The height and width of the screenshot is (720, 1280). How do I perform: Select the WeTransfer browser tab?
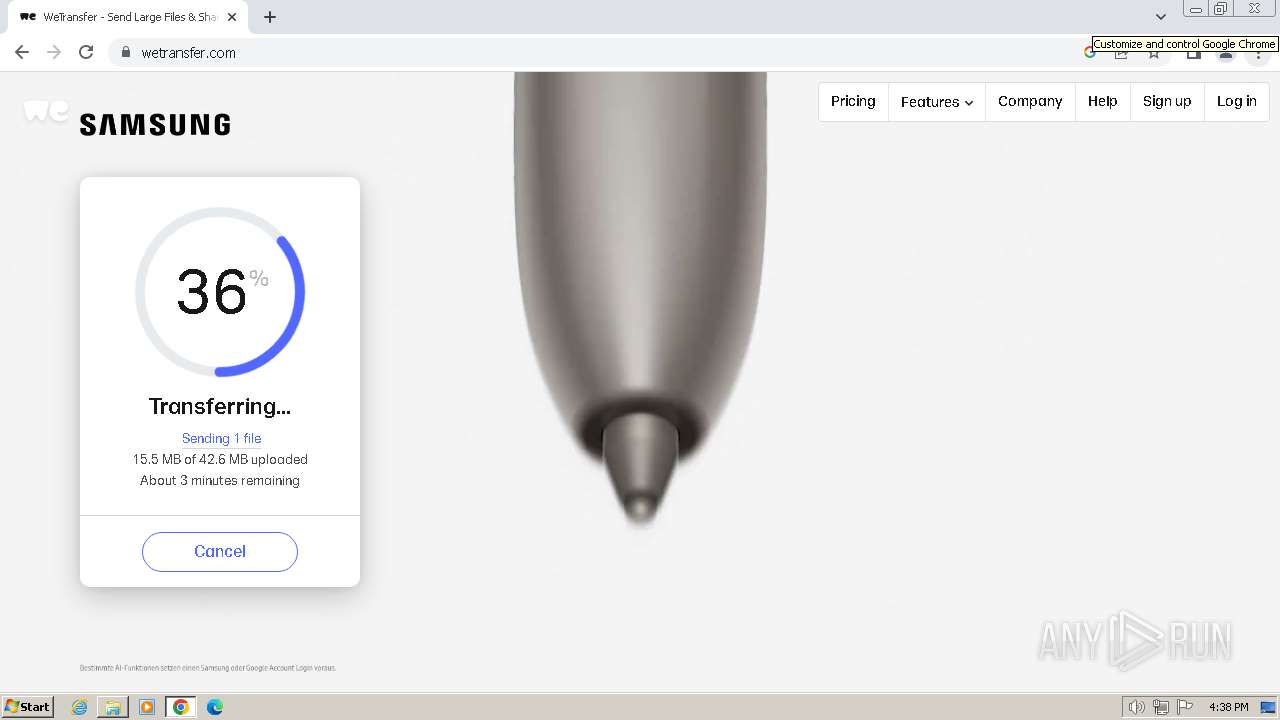128,17
